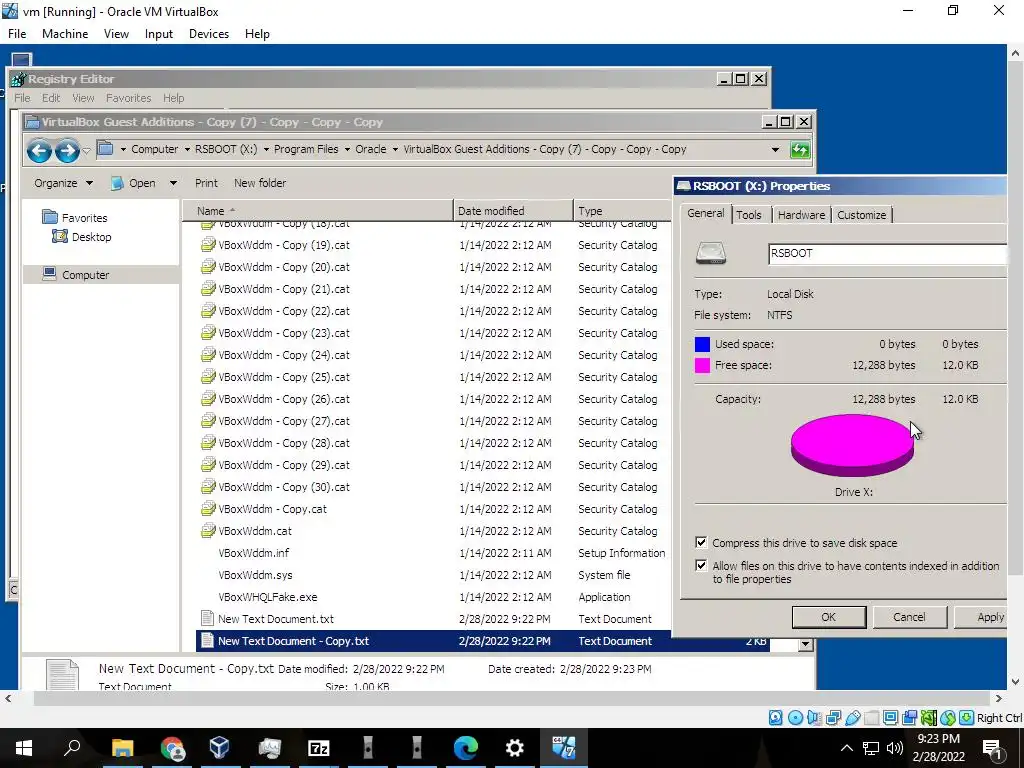Click the VirtualBox hard disk status icon

(x=775, y=718)
